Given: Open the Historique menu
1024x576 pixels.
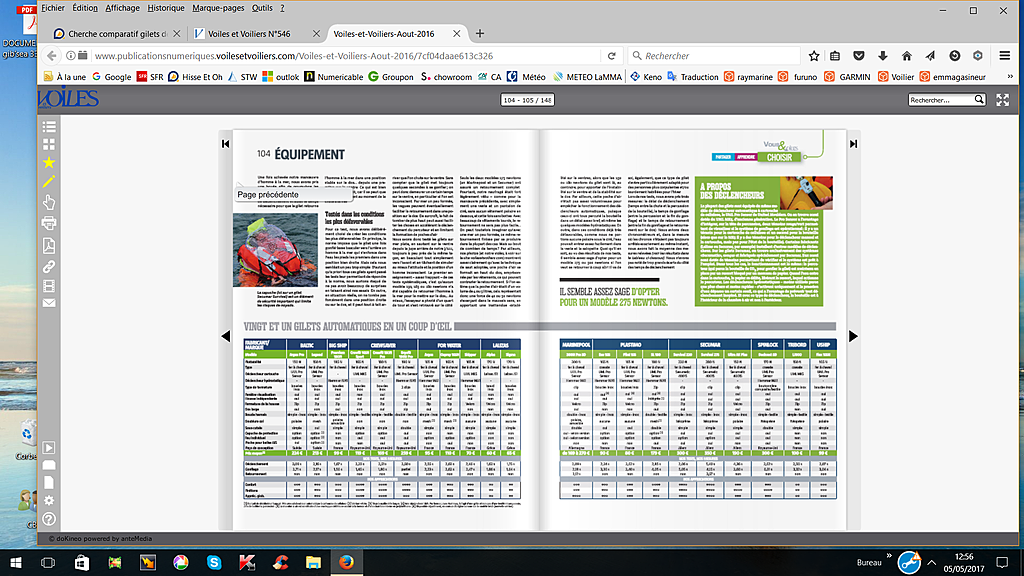Looking at the screenshot, I should 166,8.
